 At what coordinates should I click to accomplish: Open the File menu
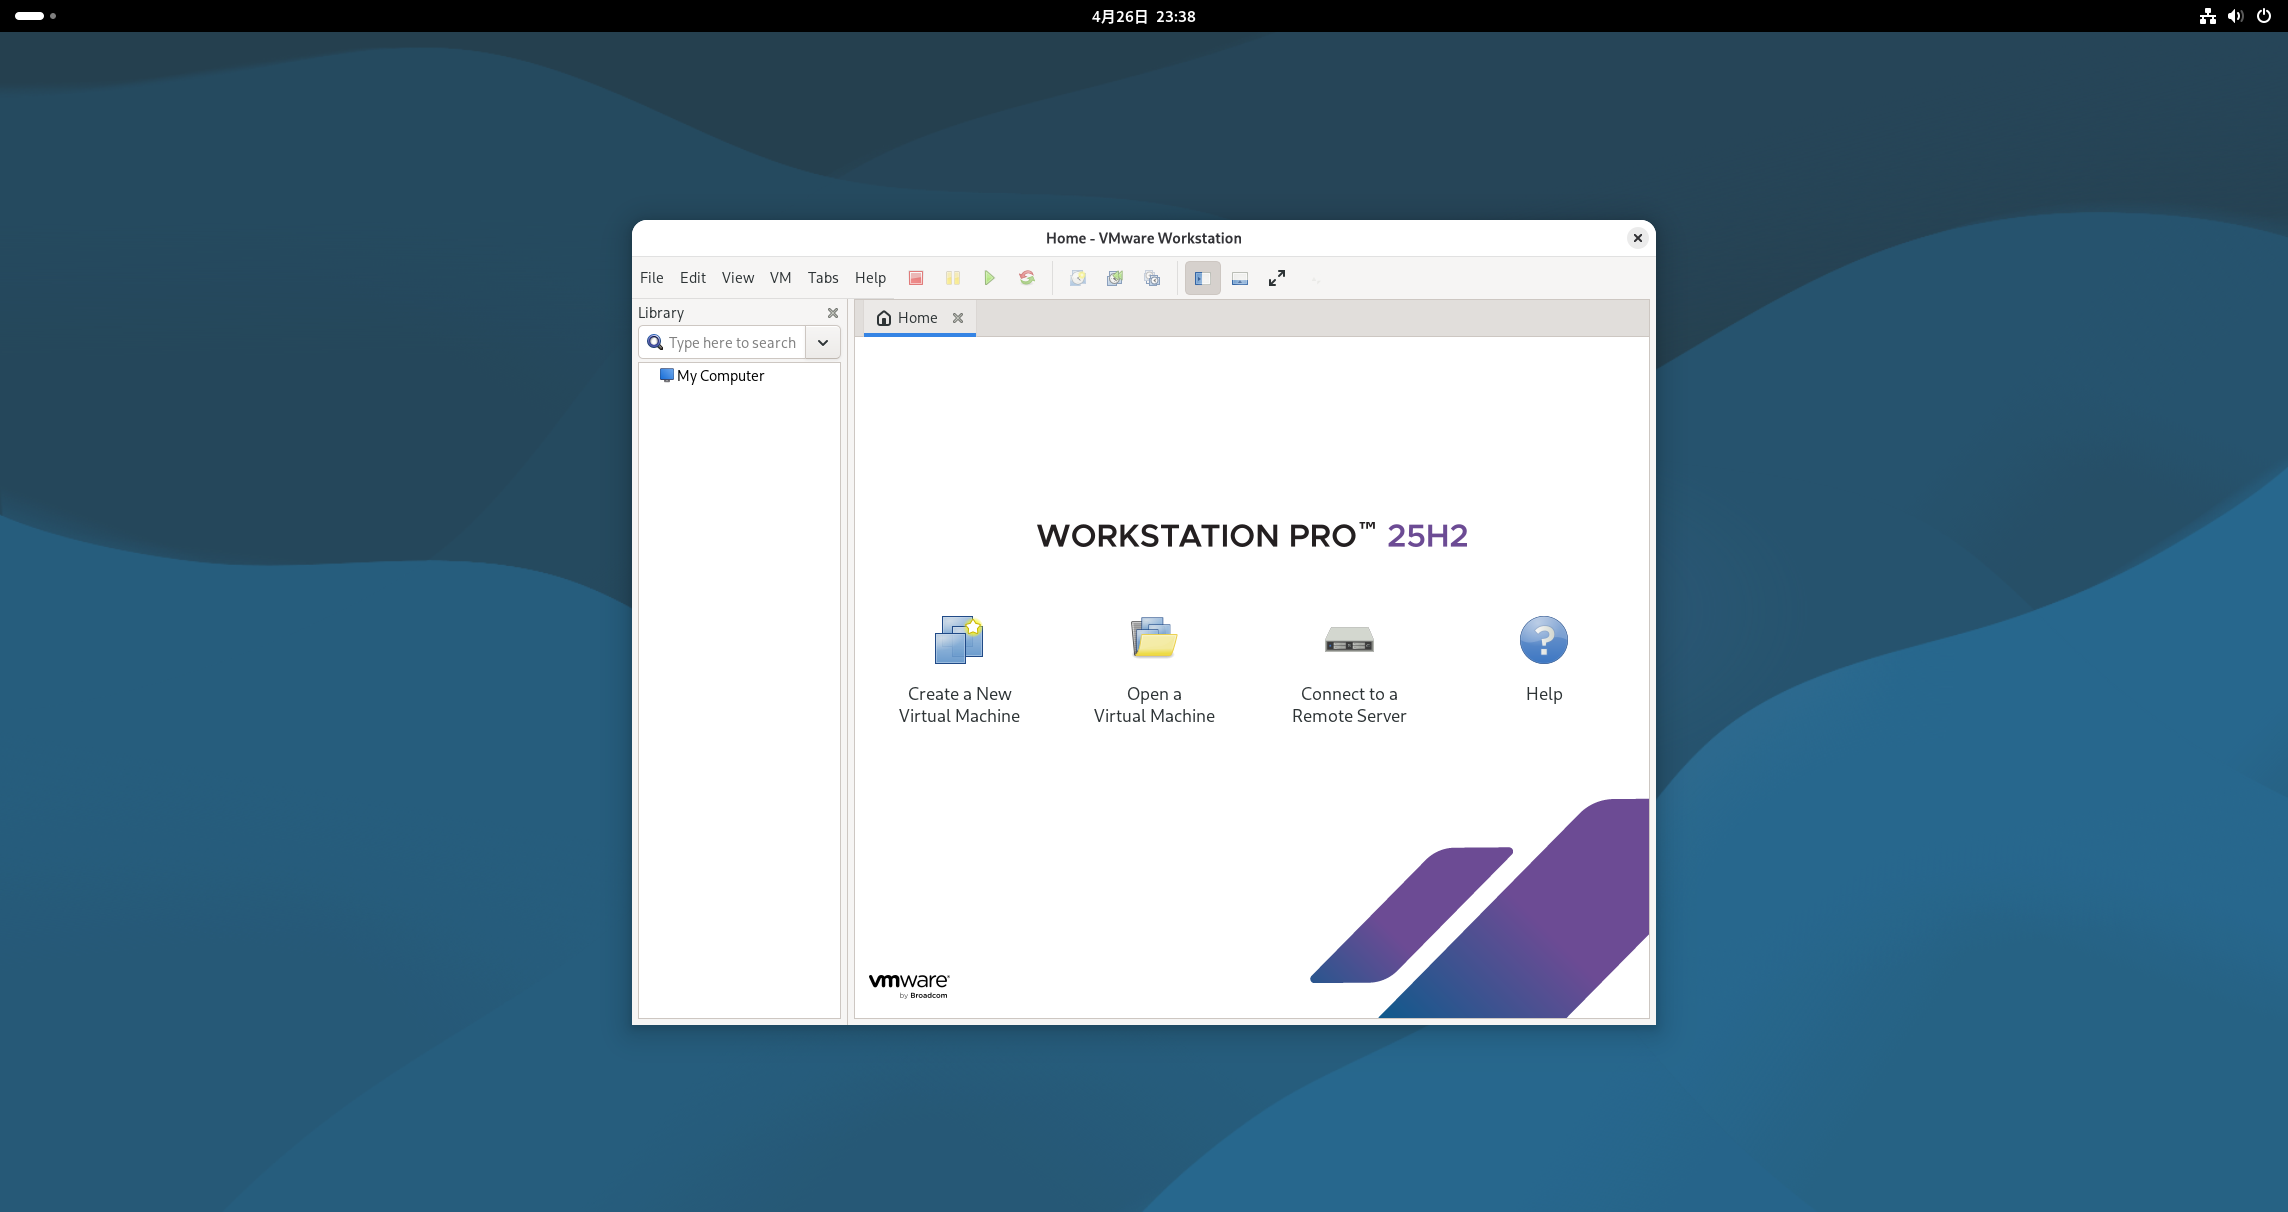(651, 278)
